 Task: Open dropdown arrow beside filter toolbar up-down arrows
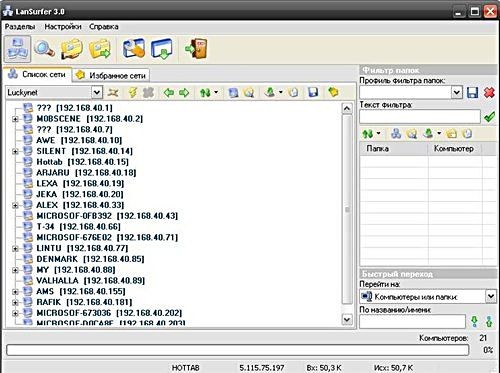(x=378, y=134)
